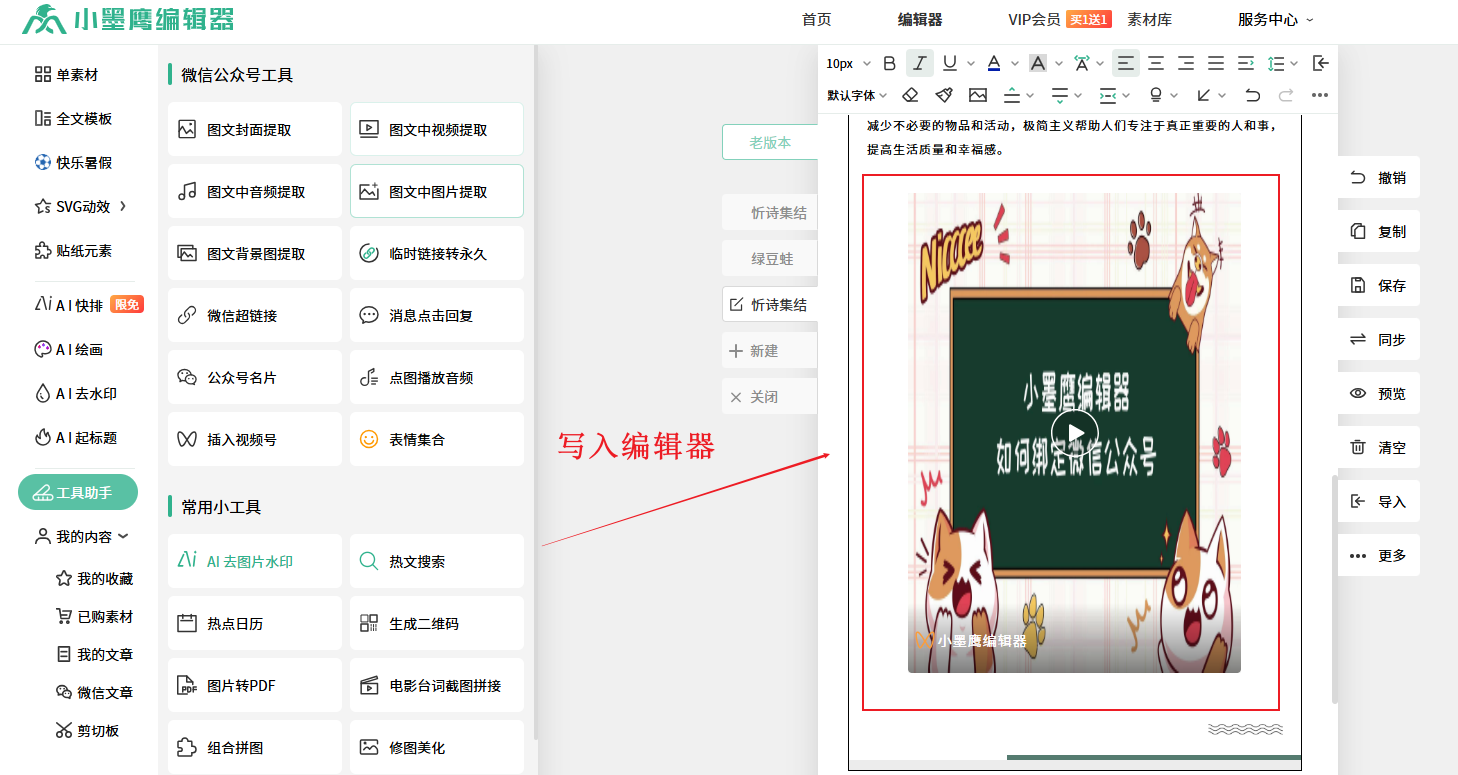Apply blue font color swatch
The image size is (1458, 775).
[994, 63]
